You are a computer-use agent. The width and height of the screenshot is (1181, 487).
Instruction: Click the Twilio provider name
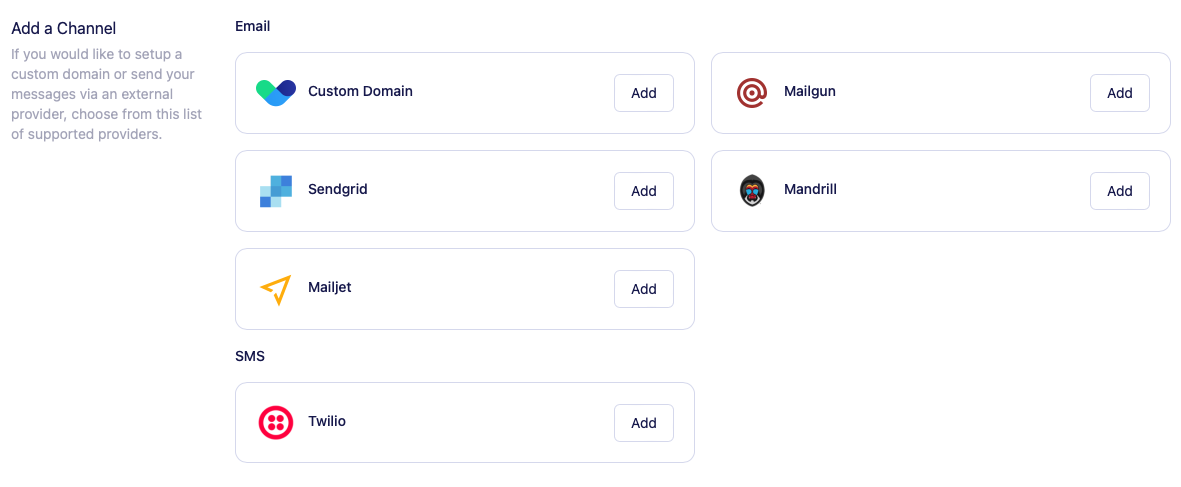(x=327, y=421)
